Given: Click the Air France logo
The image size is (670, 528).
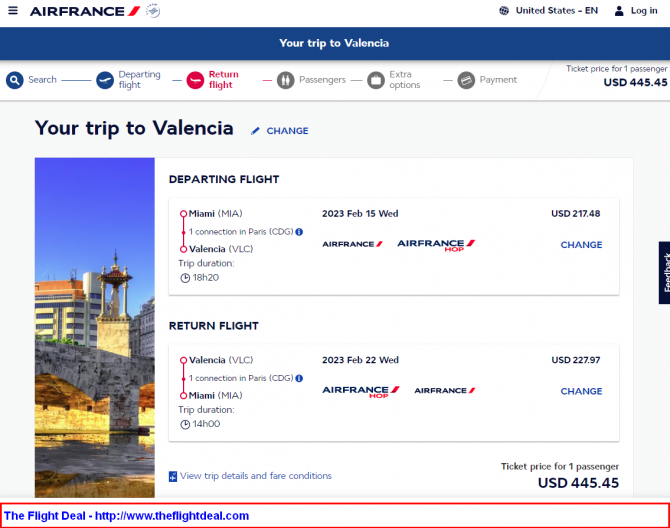Looking at the screenshot, I should click(85, 11).
